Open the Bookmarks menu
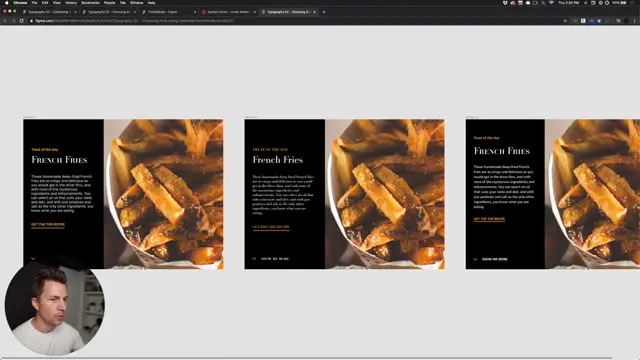This screenshot has width=640, height=360. tap(90, 2)
